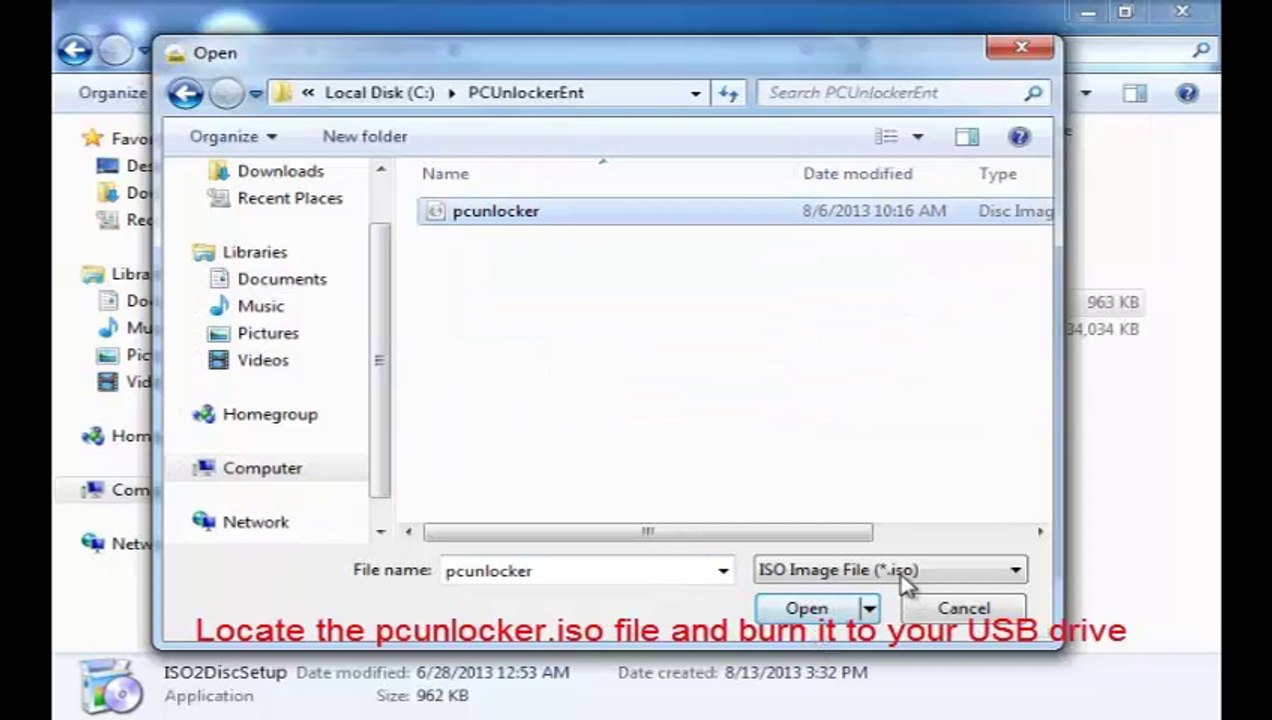This screenshot has height=720, width=1272.
Task: Click the Music note icon in dialog sidebar
Action: pyautogui.click(x=219, y=306)
